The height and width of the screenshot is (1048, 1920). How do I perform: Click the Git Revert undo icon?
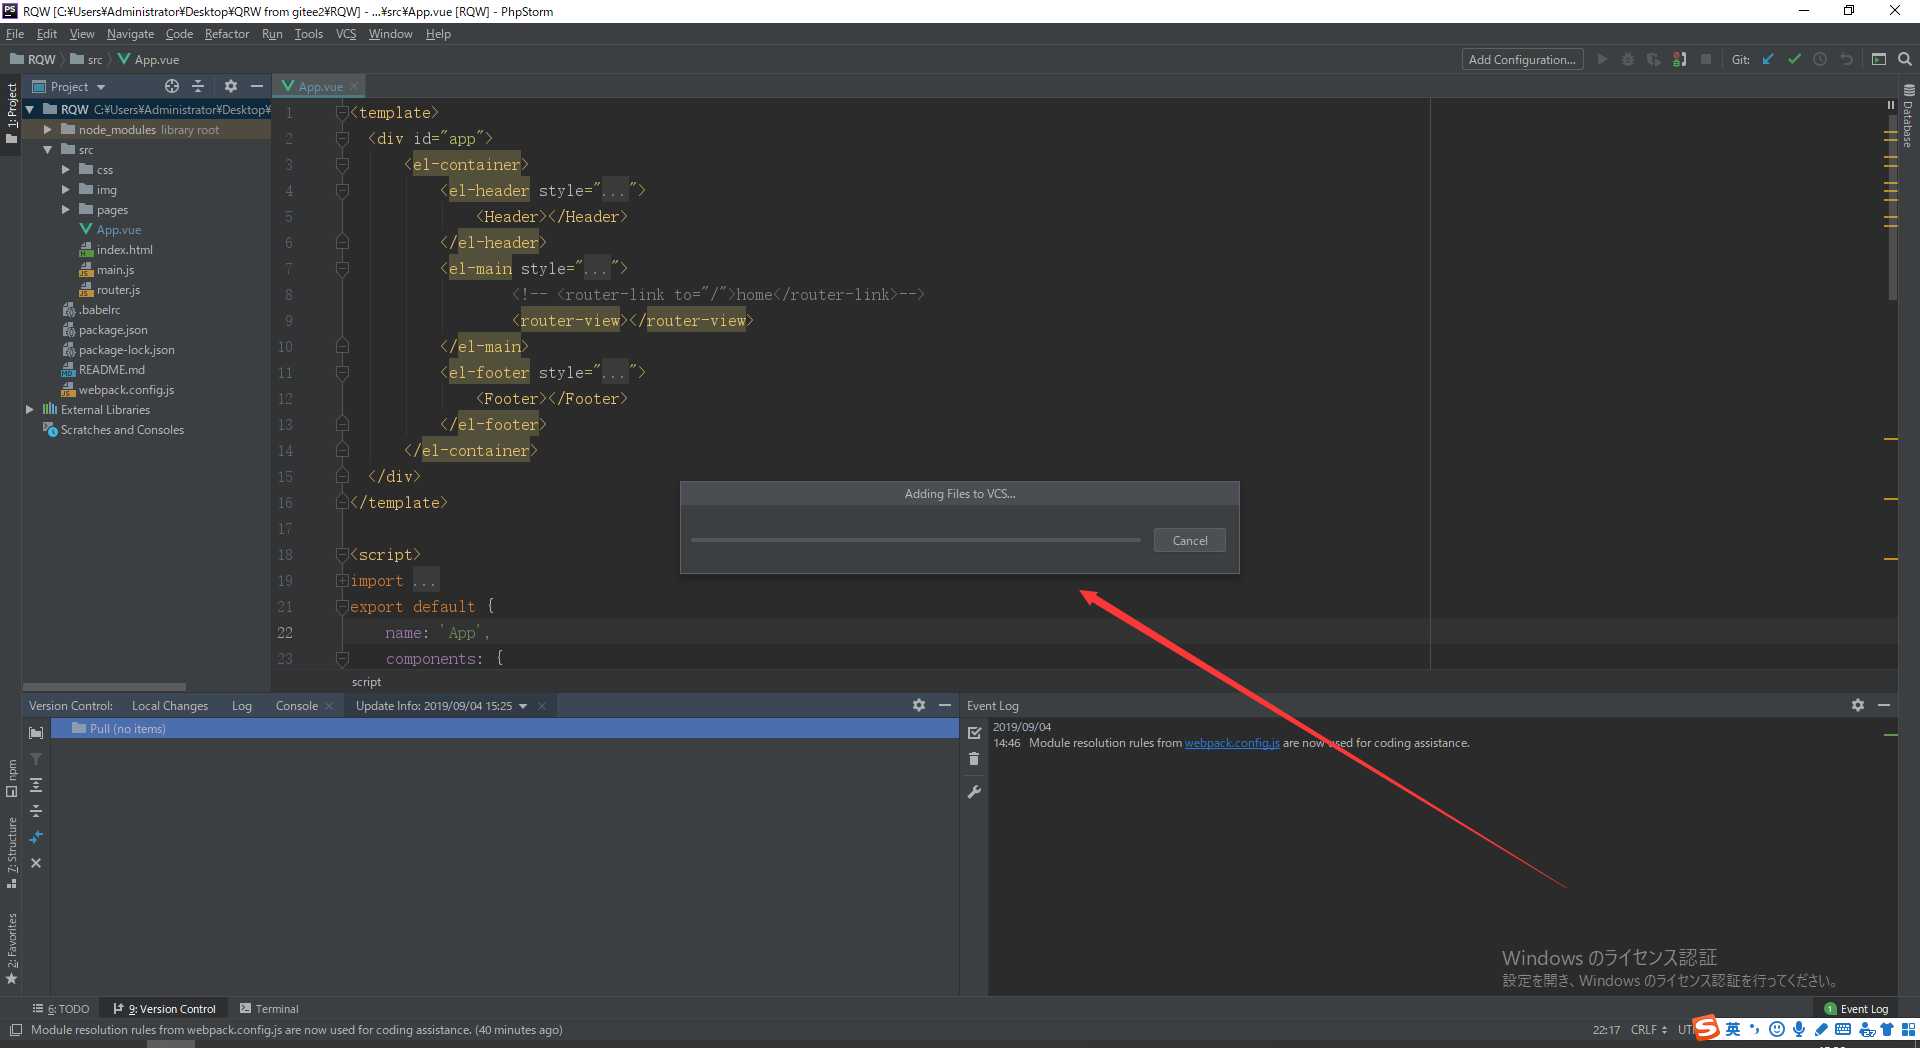coord(1846,59)
